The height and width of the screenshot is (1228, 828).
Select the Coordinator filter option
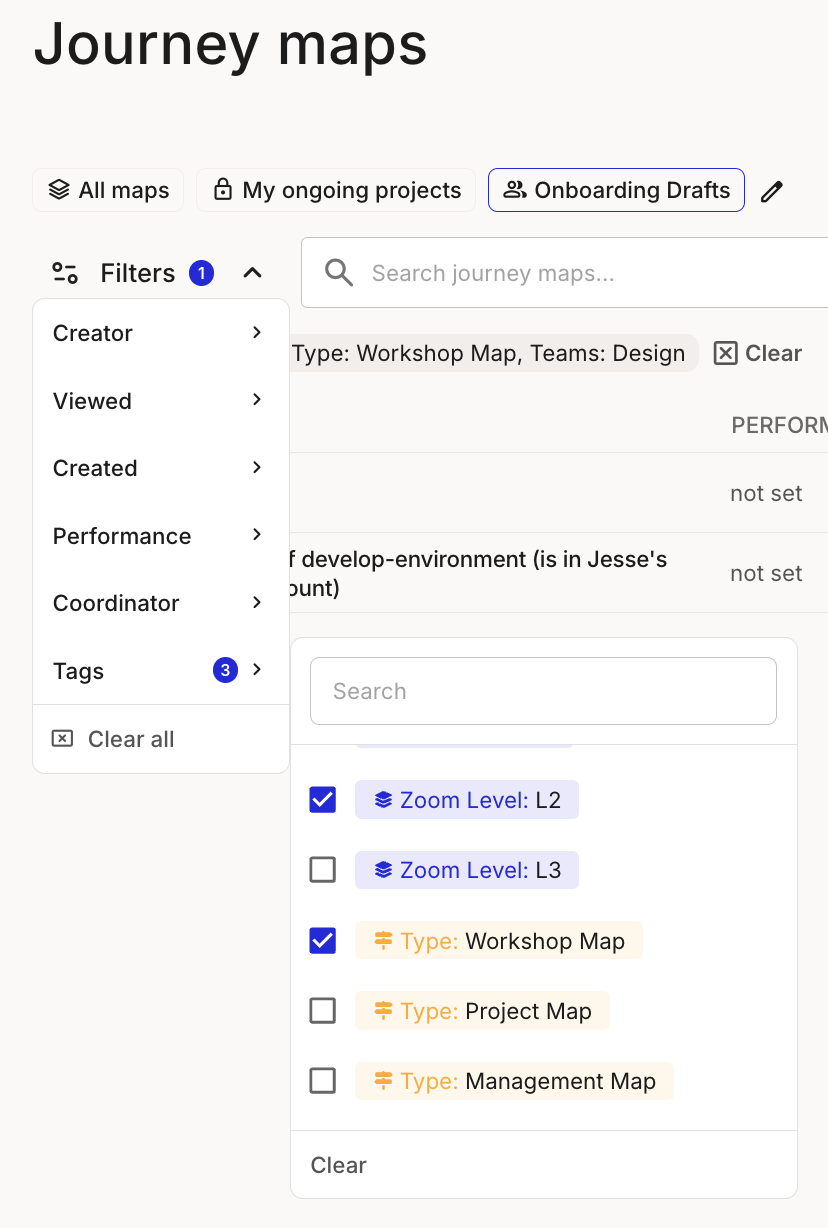pyautogui.click(x=160, y=603)
